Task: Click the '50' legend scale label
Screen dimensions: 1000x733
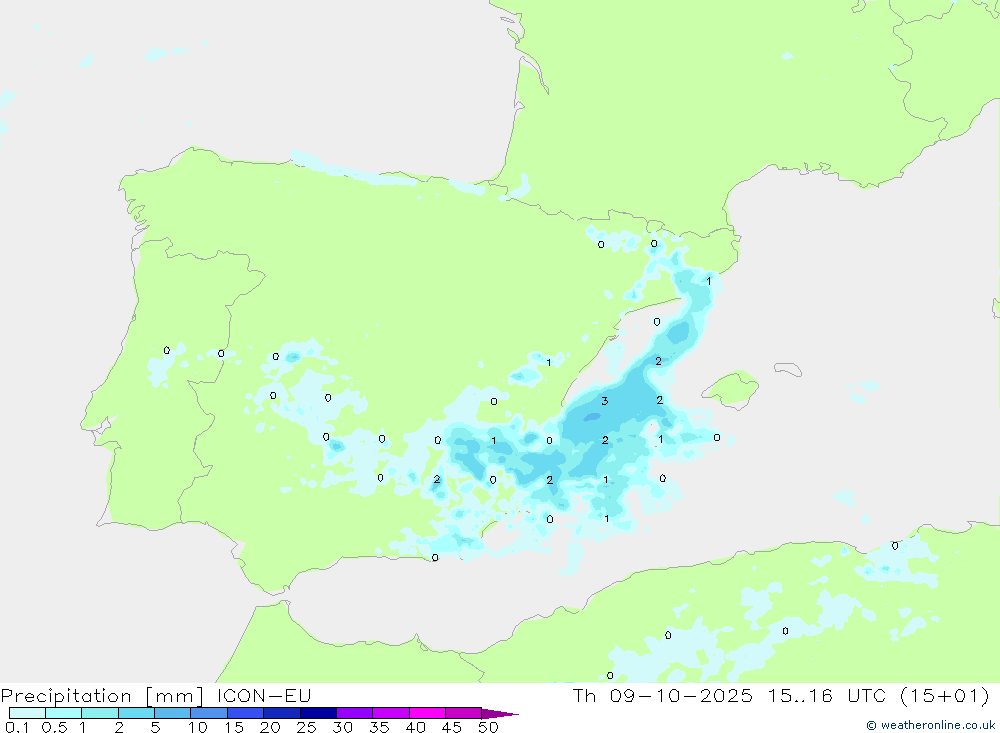Action: 488,727
